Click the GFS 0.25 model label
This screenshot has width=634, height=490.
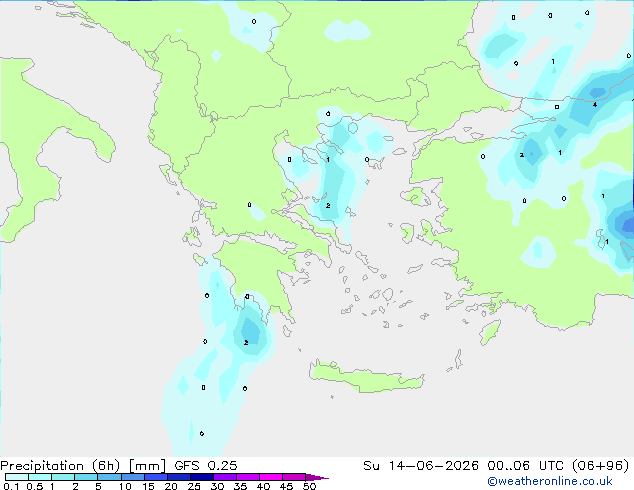coord(206,466)
